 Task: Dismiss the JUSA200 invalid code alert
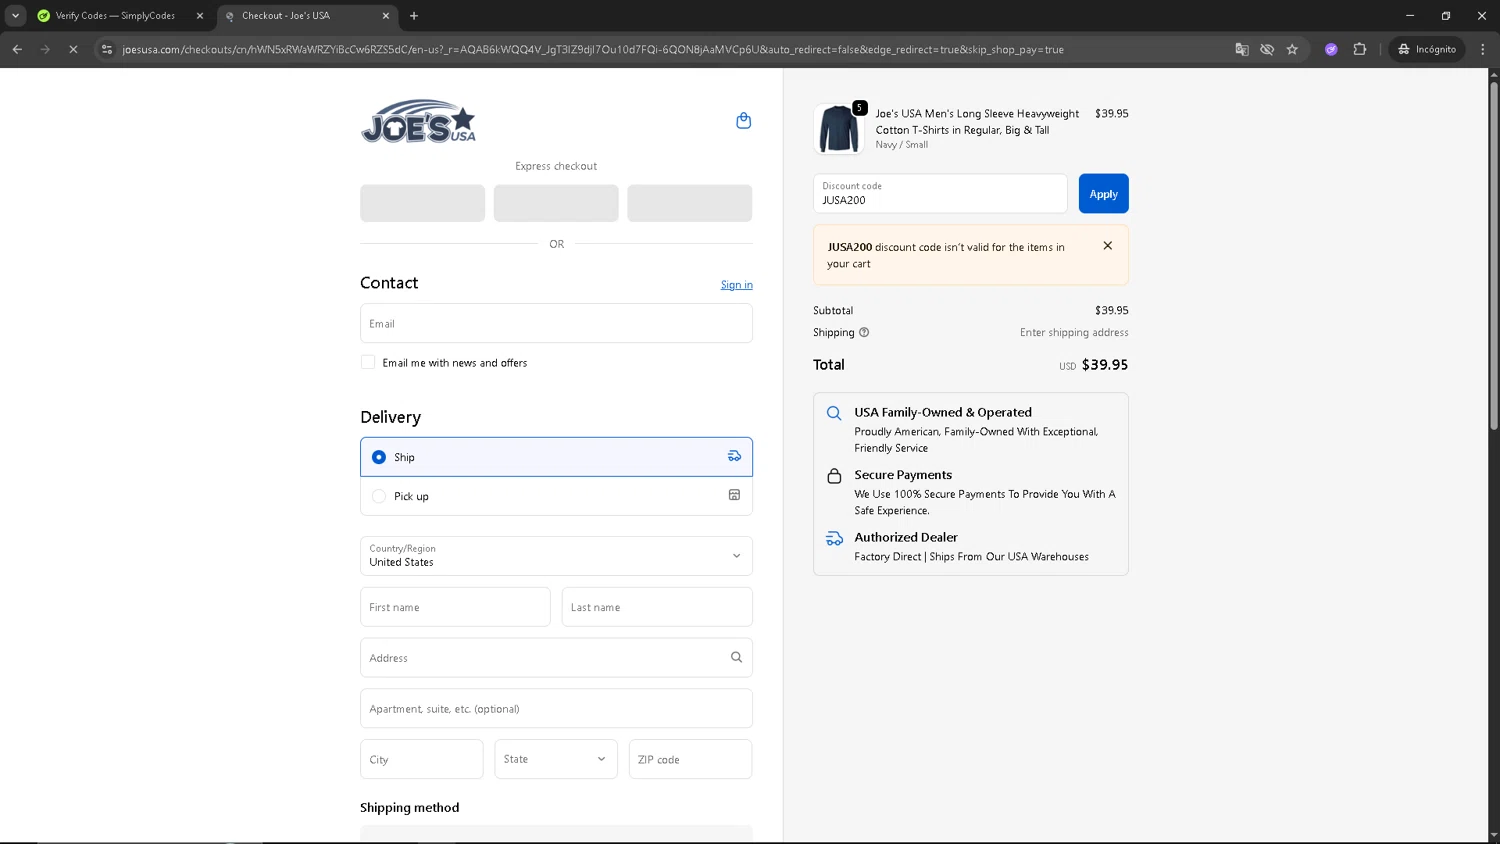pos(1107,246)
